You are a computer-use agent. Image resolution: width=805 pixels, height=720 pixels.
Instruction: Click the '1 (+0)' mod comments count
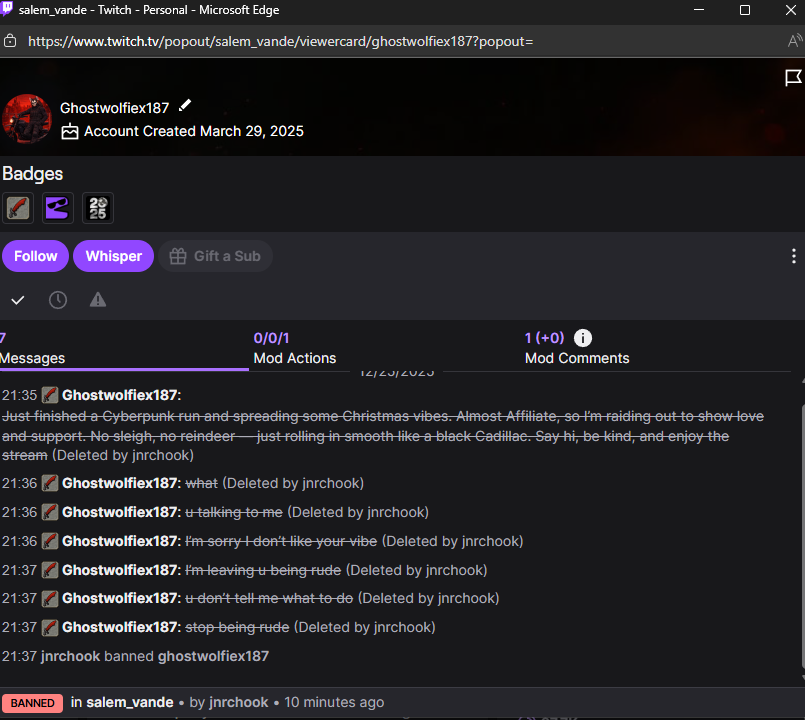point(544,338)
